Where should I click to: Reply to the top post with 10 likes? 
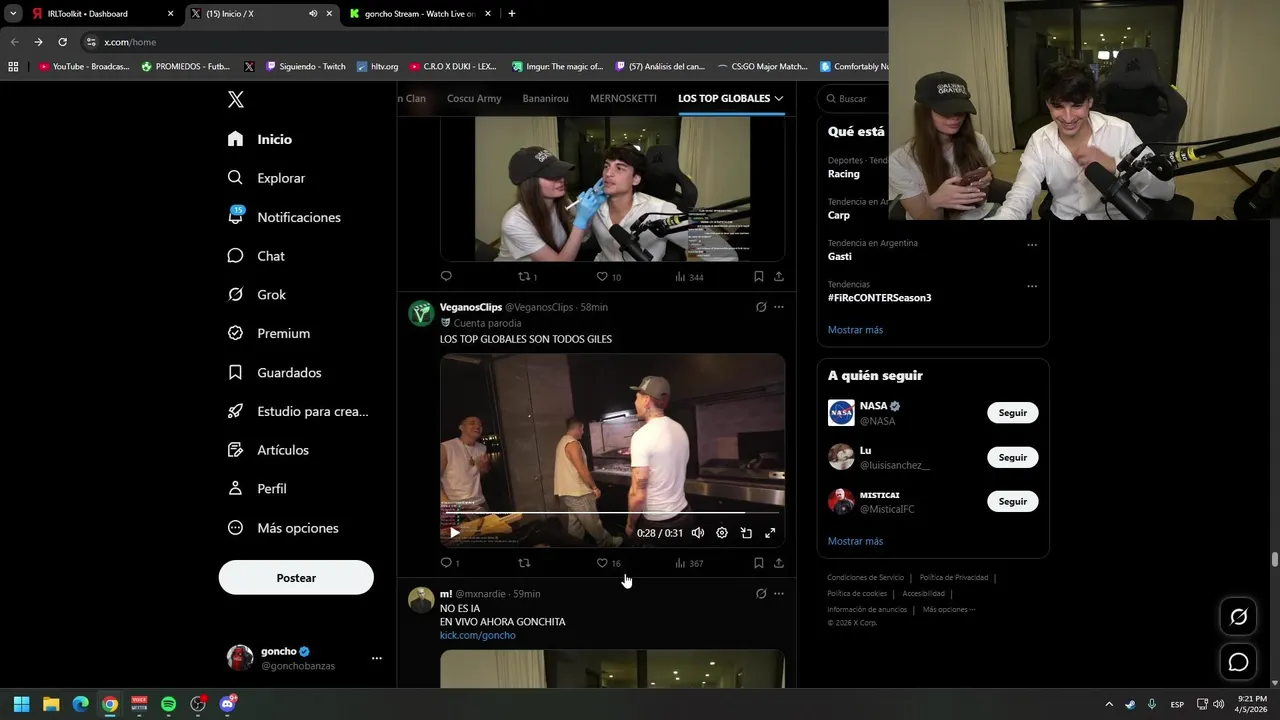446,277
